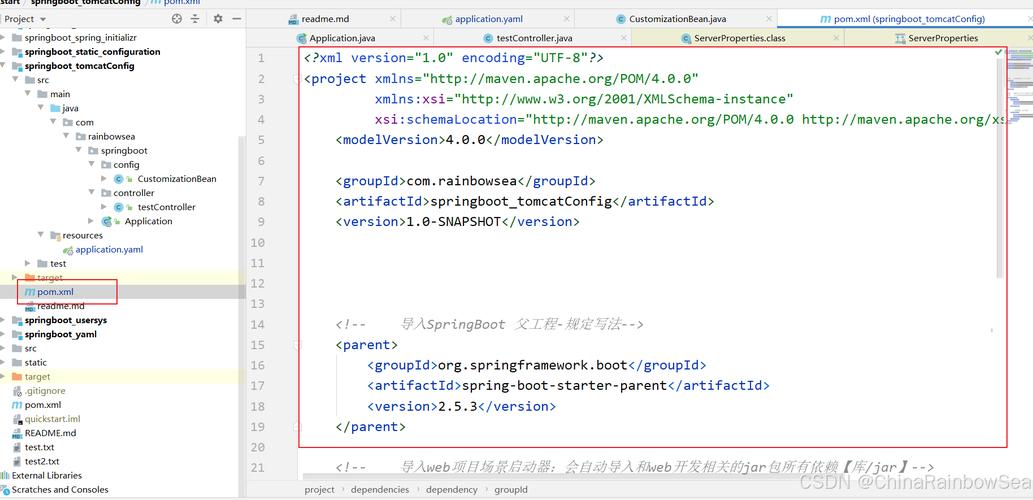
Task: Open application.yaml in the resources folder
Action: (109, 250)
